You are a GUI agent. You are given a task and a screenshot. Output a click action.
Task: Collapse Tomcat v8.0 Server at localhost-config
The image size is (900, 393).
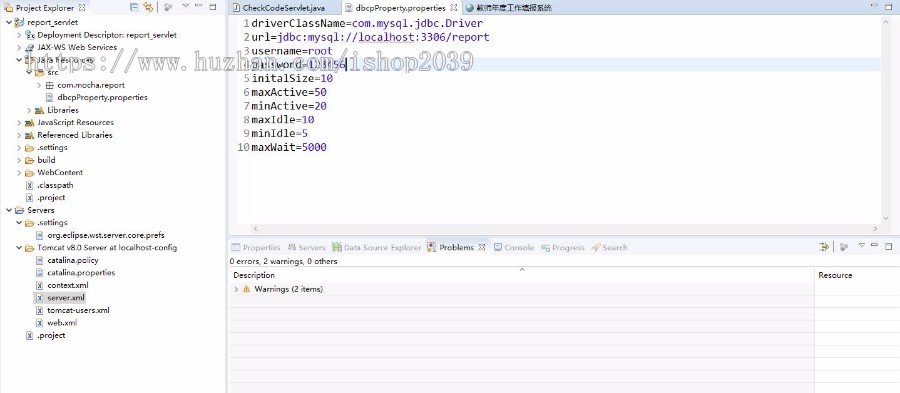click(x=19, y=248)
